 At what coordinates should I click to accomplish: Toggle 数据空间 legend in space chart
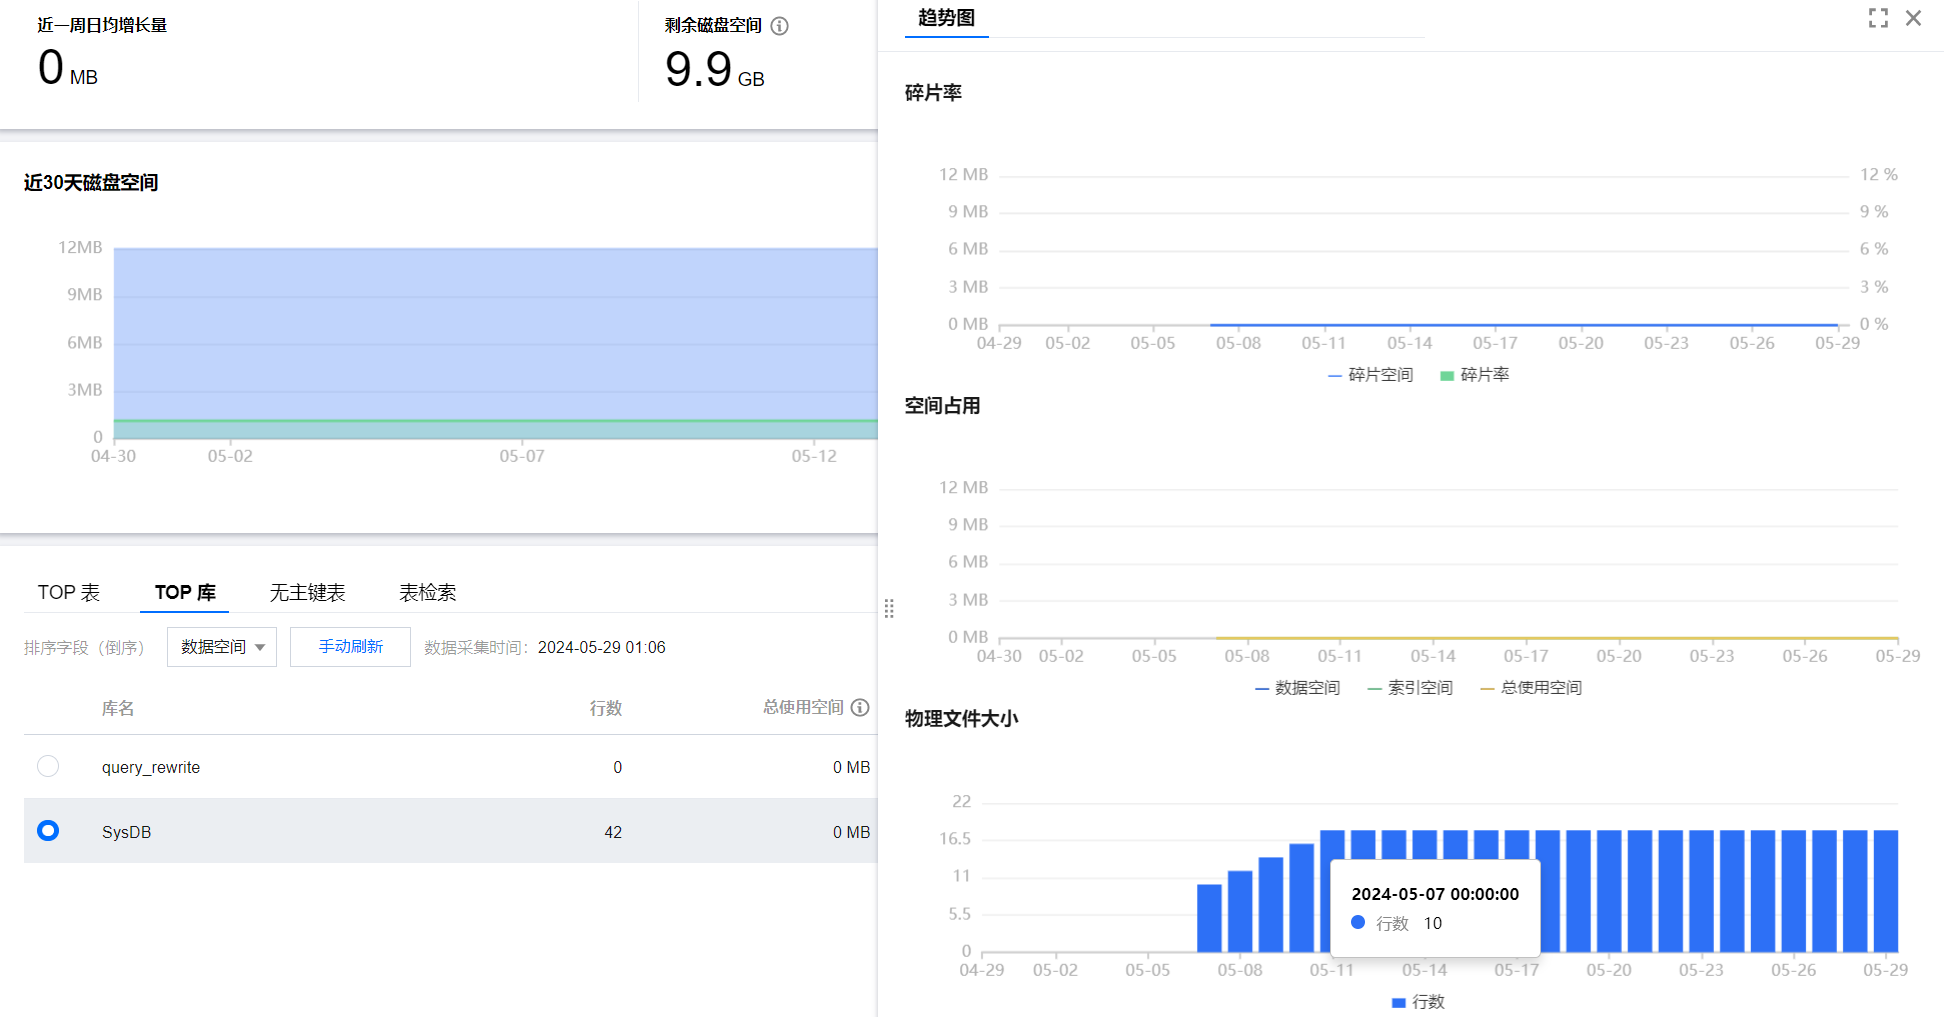1298,688
